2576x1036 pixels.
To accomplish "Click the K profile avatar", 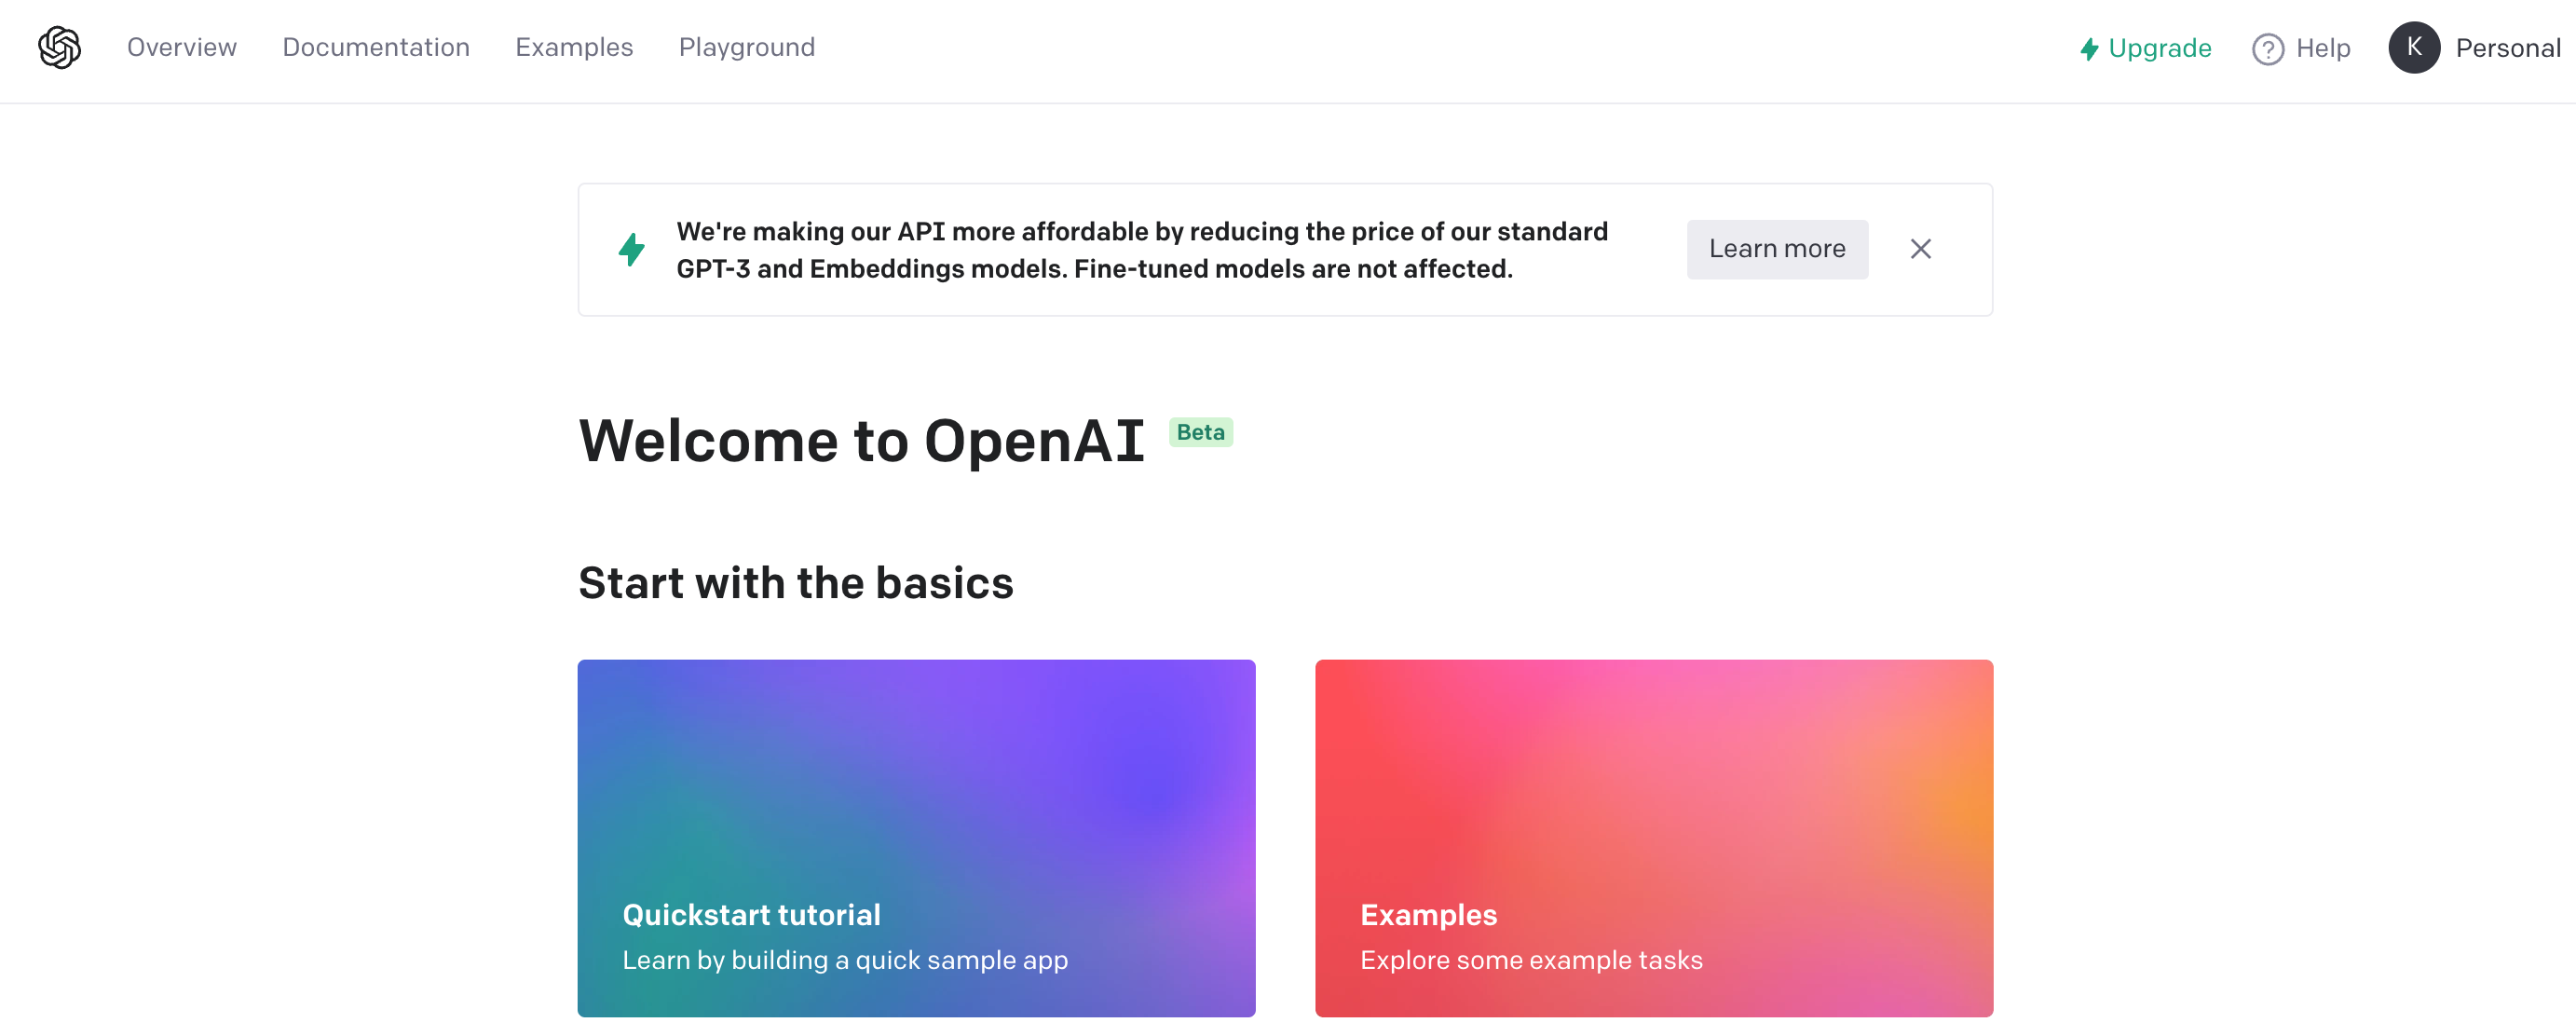I will tap(2414, 47).
